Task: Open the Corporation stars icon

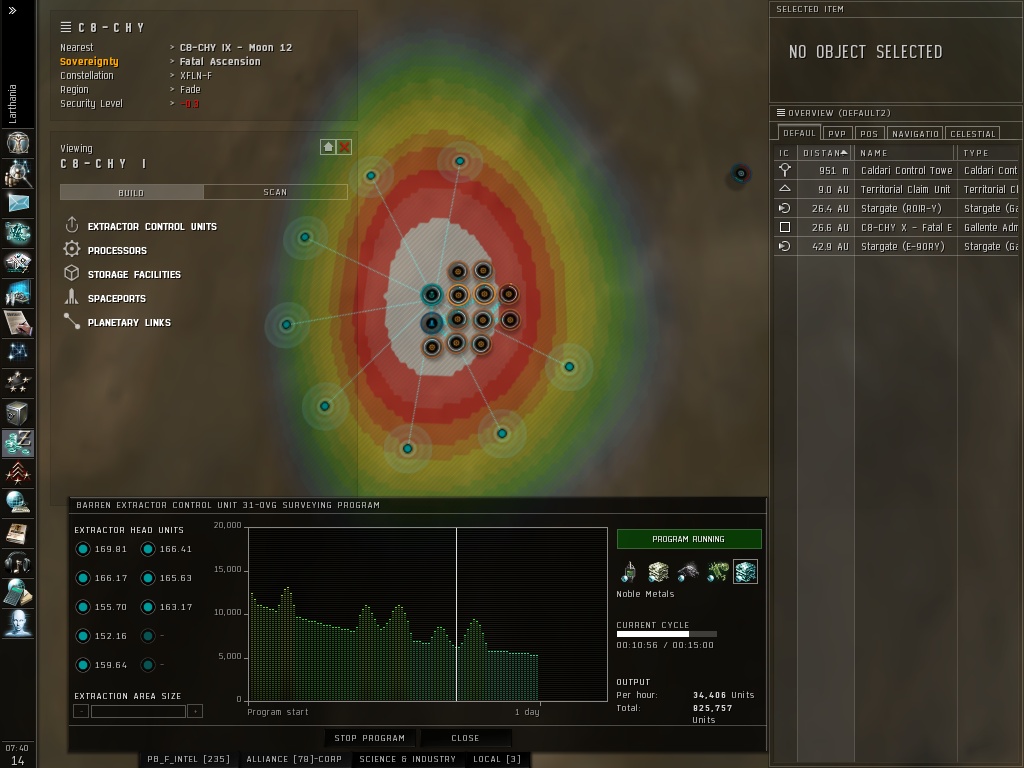Action: click(18, 383)
